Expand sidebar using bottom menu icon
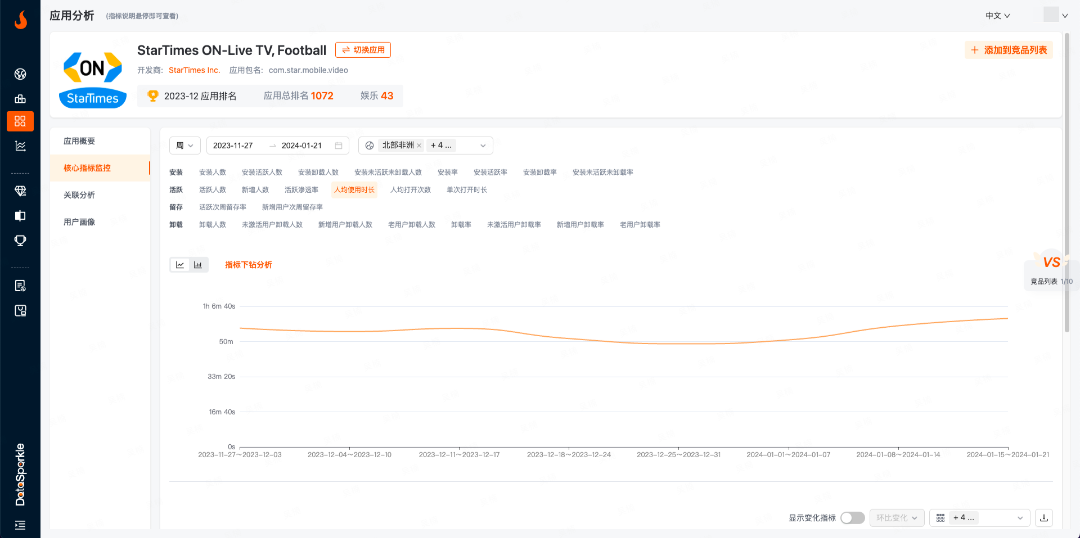The height and width of the screenshot is (538, 1080). [x=20, y=525]
